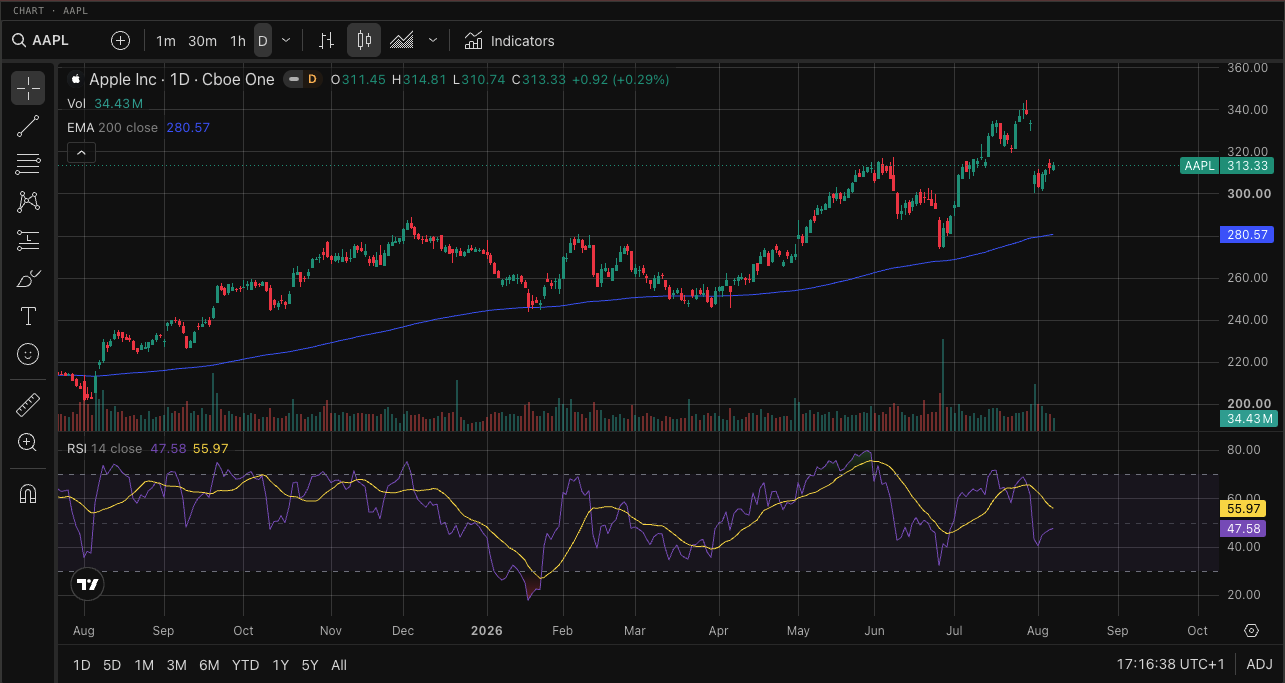This screenshot has height=683, width=1285.
Task: Click the RSI 14 close legend
Action: click(104, 448)
